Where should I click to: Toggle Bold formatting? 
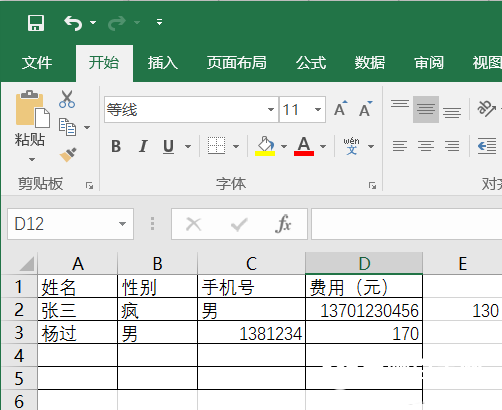(x=116, y=146)
